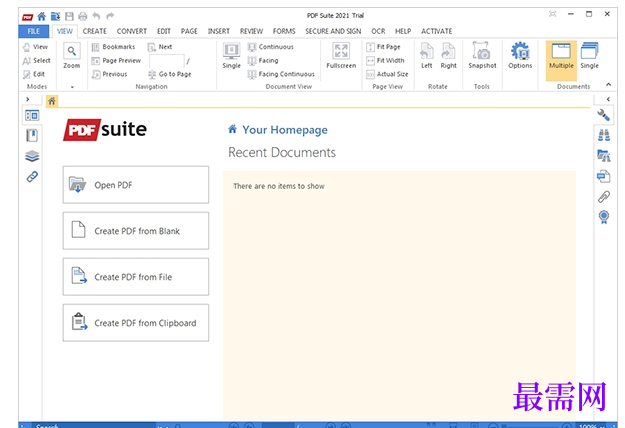Viewport: 625px width, 428px height.
Task: Enable Facing Continuous view
Action: [x=281, y=74]
